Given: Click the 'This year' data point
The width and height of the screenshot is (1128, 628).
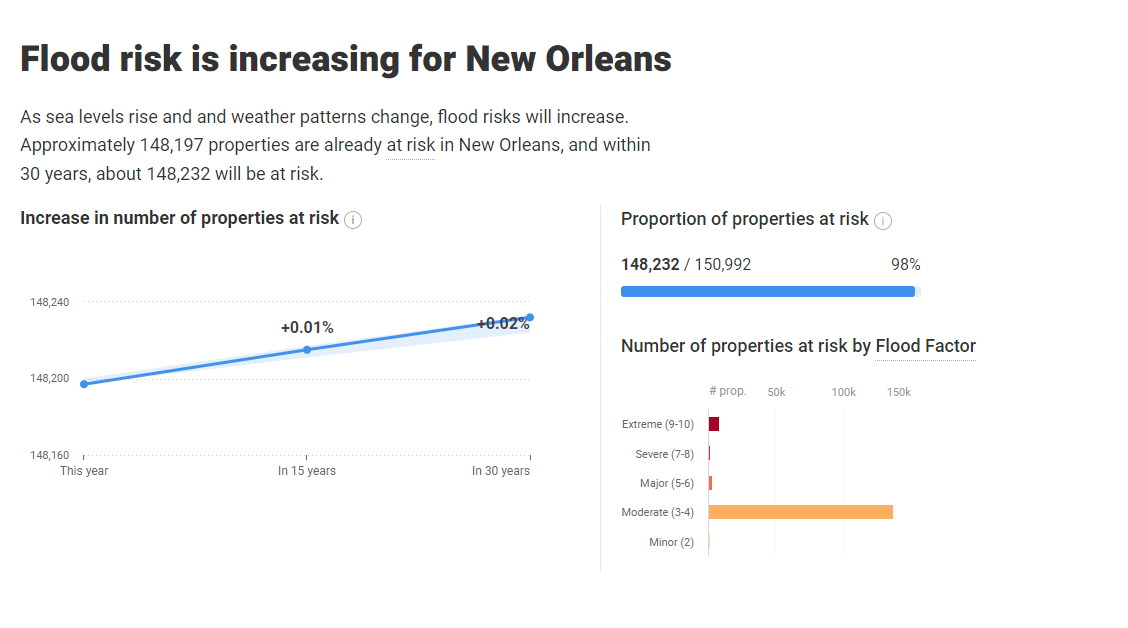Looking at the screenshot, I should pyautogui.click(x=84, y=384).
